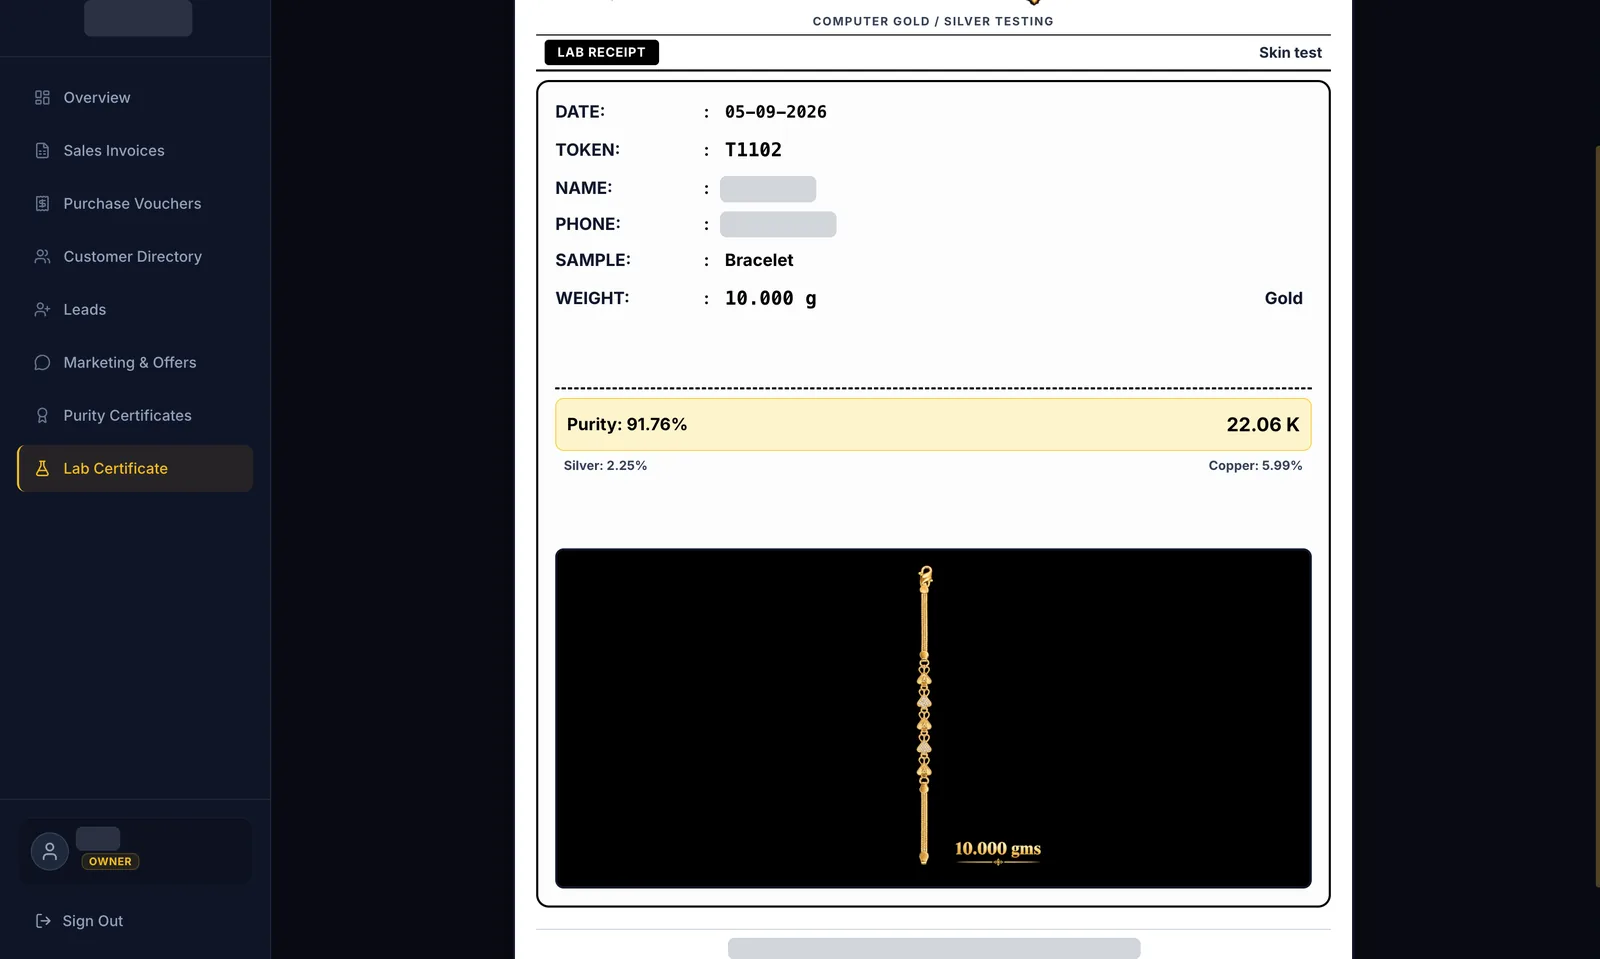Viewport: 1600px width, 959px height.
Task: Click the Gold metal type label
Action: tap(1284, 298)
